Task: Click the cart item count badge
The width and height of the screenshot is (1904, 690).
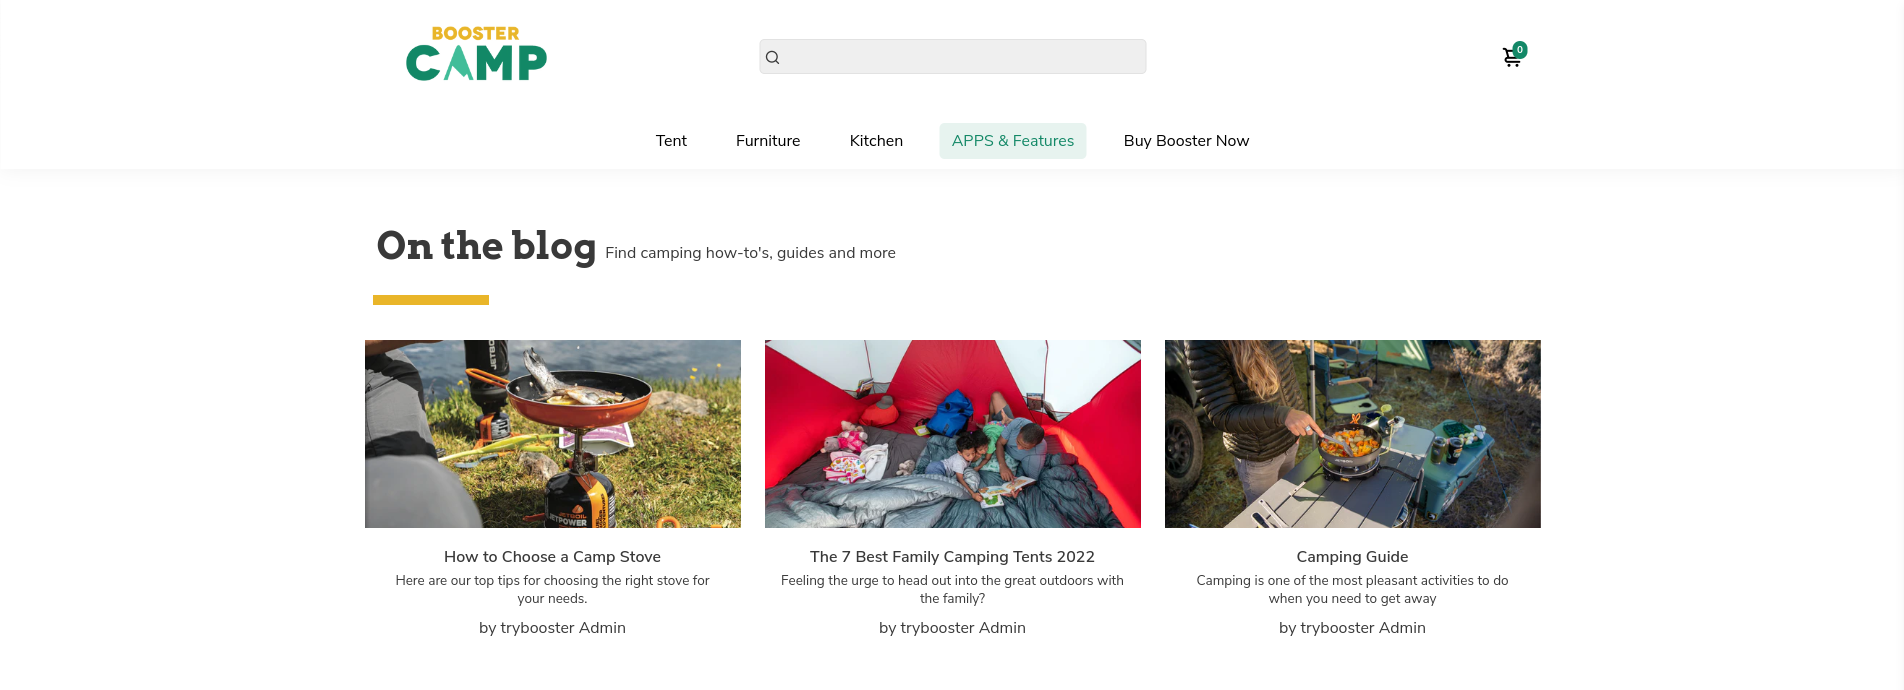Action: (1520, 49)
